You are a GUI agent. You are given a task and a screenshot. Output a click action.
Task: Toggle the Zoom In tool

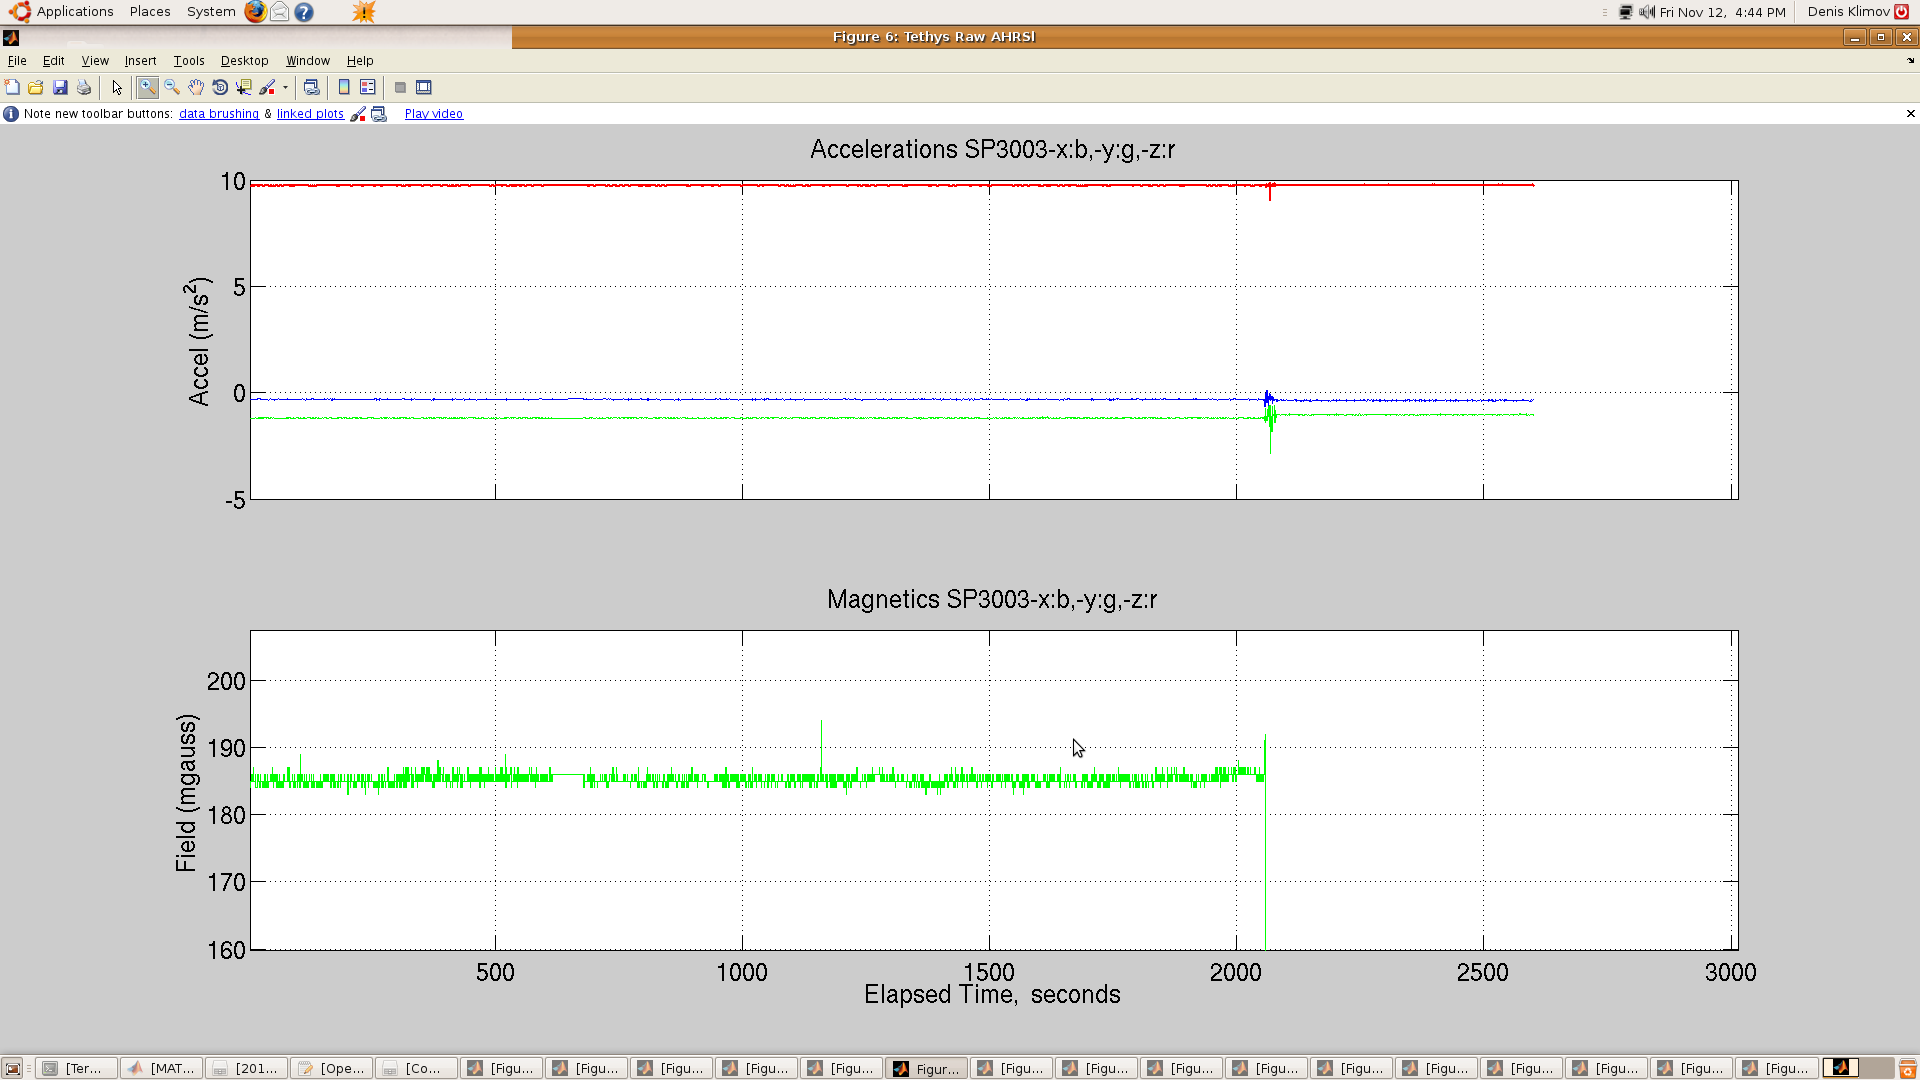[x=148, y=88]
